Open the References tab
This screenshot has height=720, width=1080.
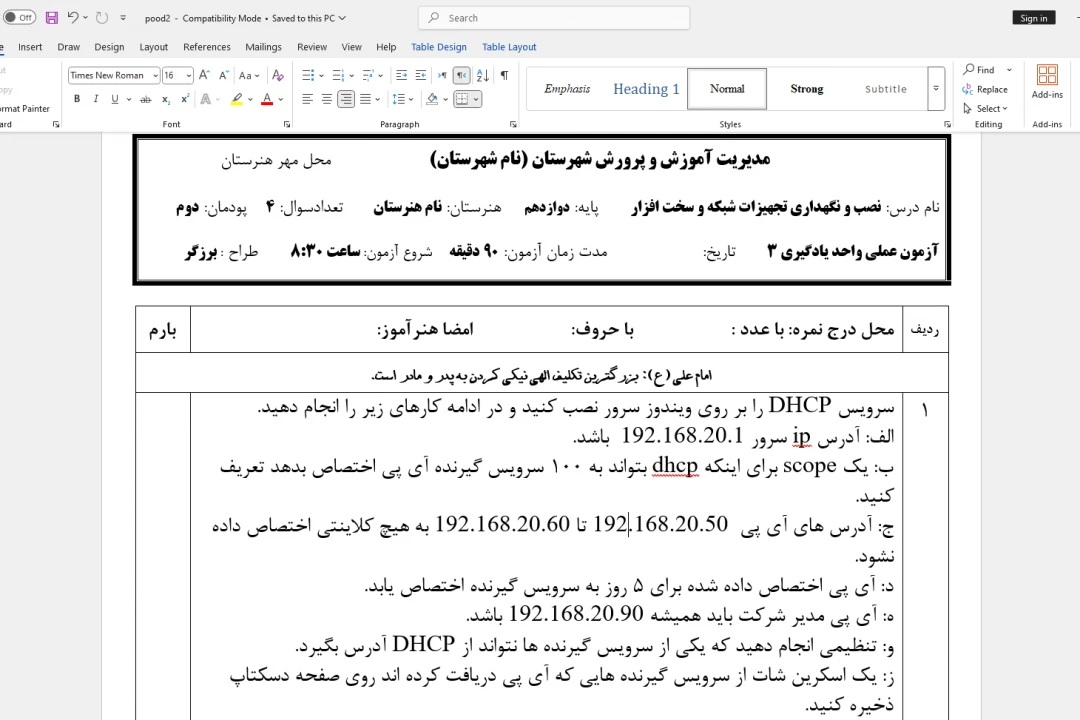pos(207,47)
